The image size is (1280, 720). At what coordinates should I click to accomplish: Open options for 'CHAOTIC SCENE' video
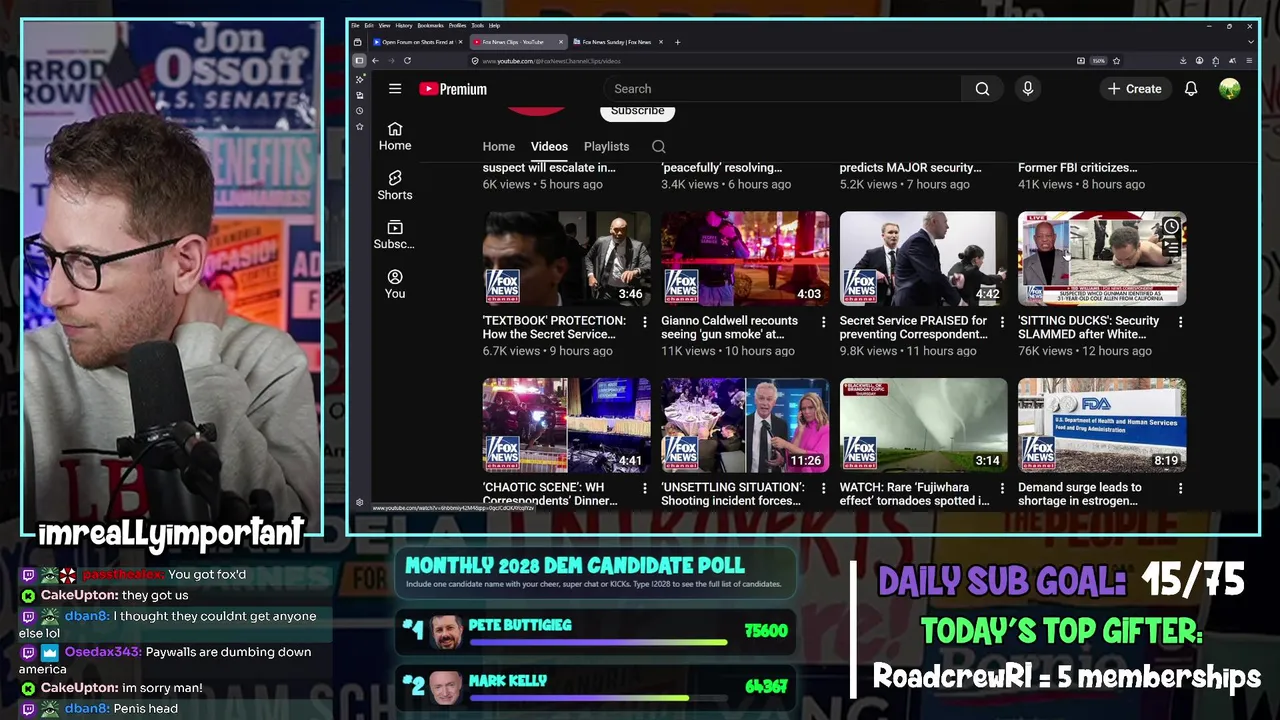(x=644, y=489)
